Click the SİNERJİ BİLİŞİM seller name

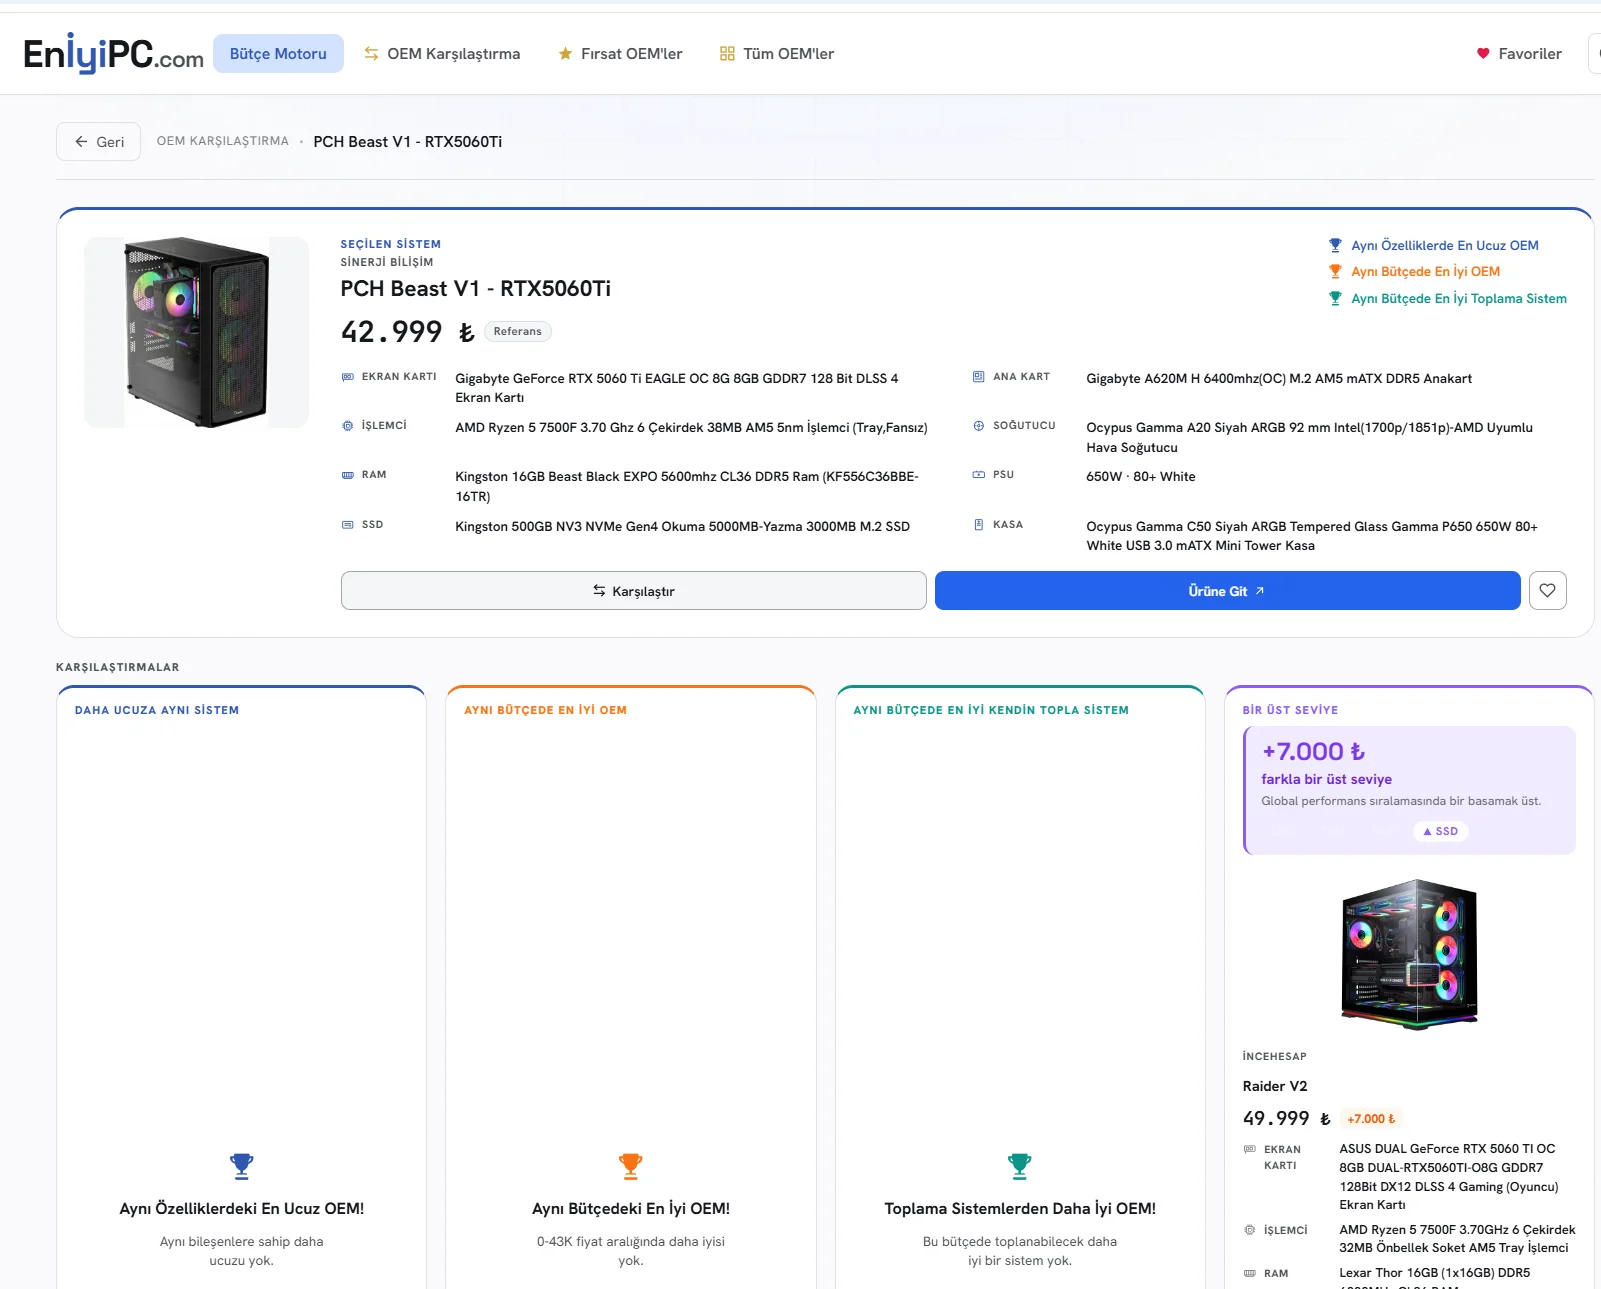pos(387,263)
